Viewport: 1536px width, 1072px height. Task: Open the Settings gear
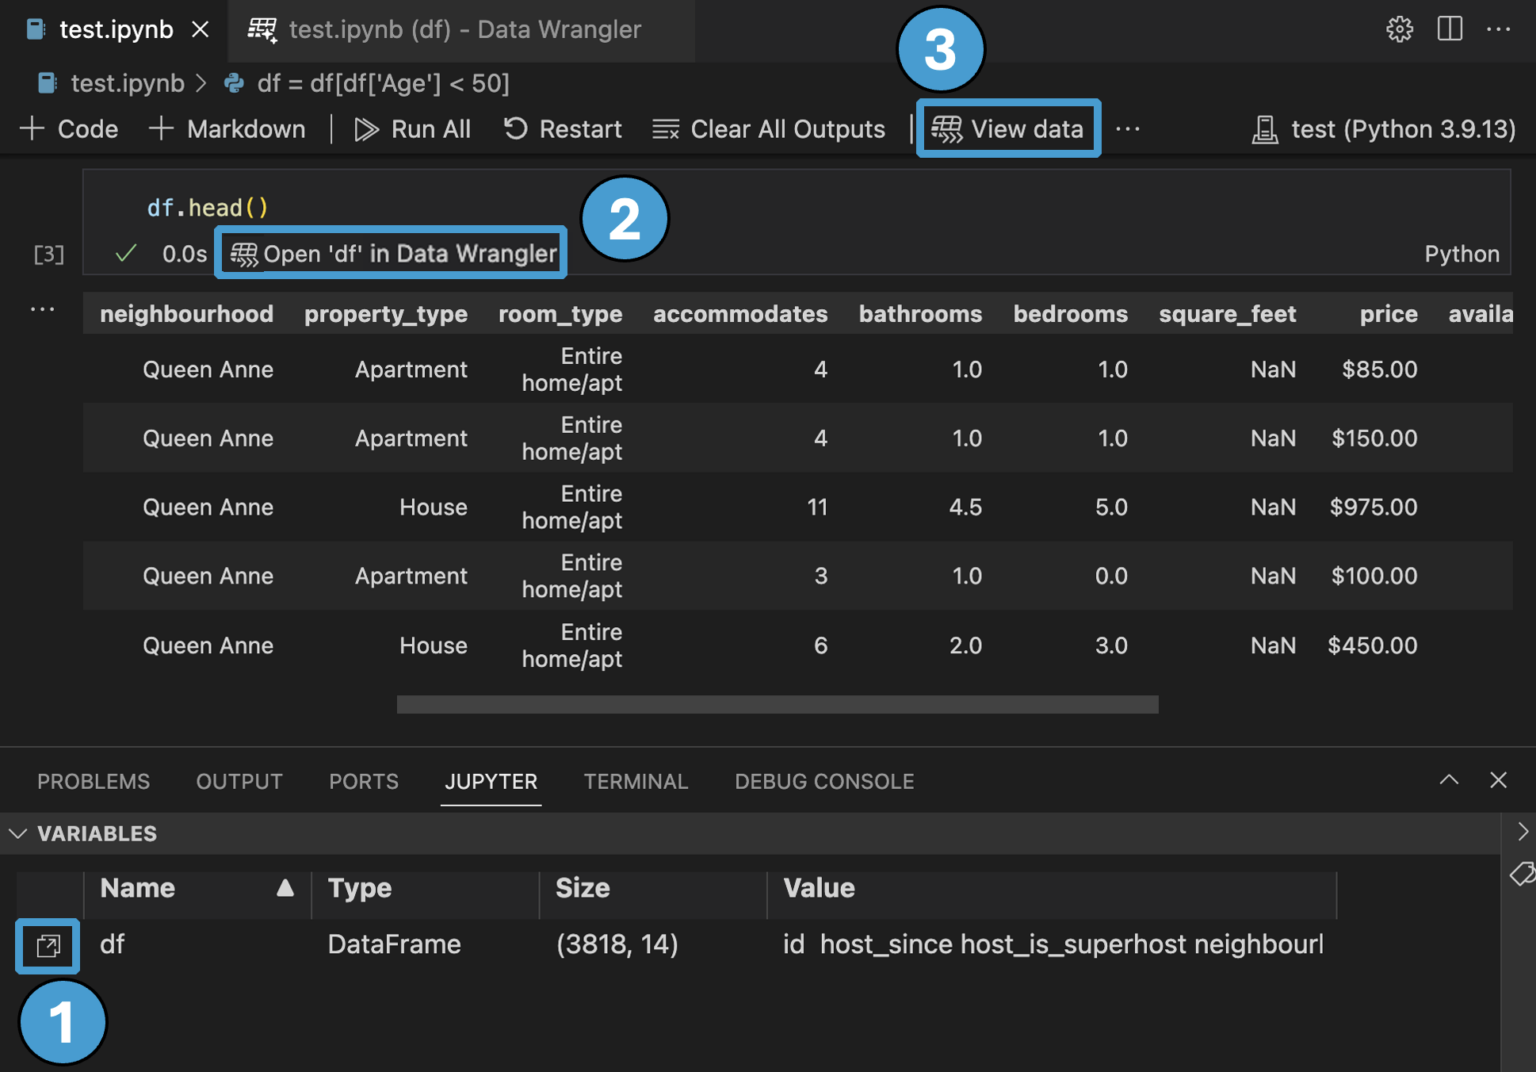tap(1399, 29)
